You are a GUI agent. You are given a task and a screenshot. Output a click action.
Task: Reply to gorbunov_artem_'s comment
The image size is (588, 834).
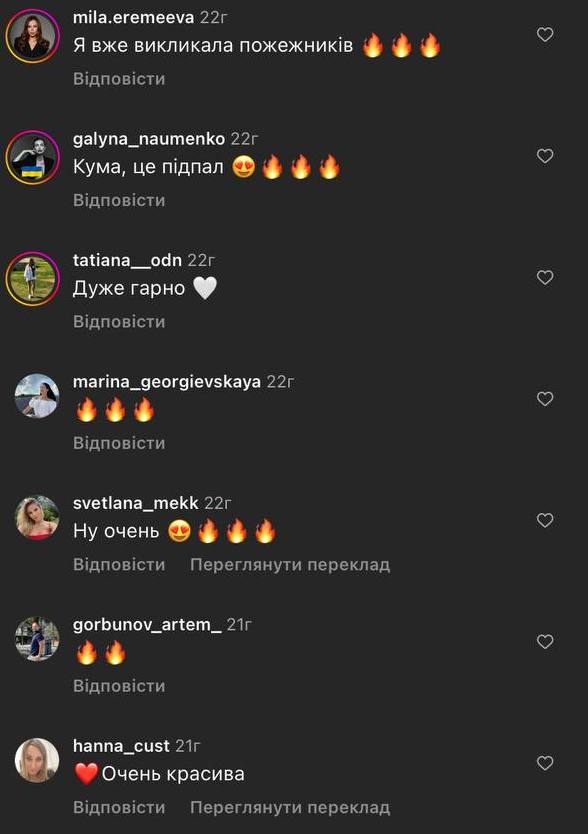pyautogui.click(x=119, y=686)
